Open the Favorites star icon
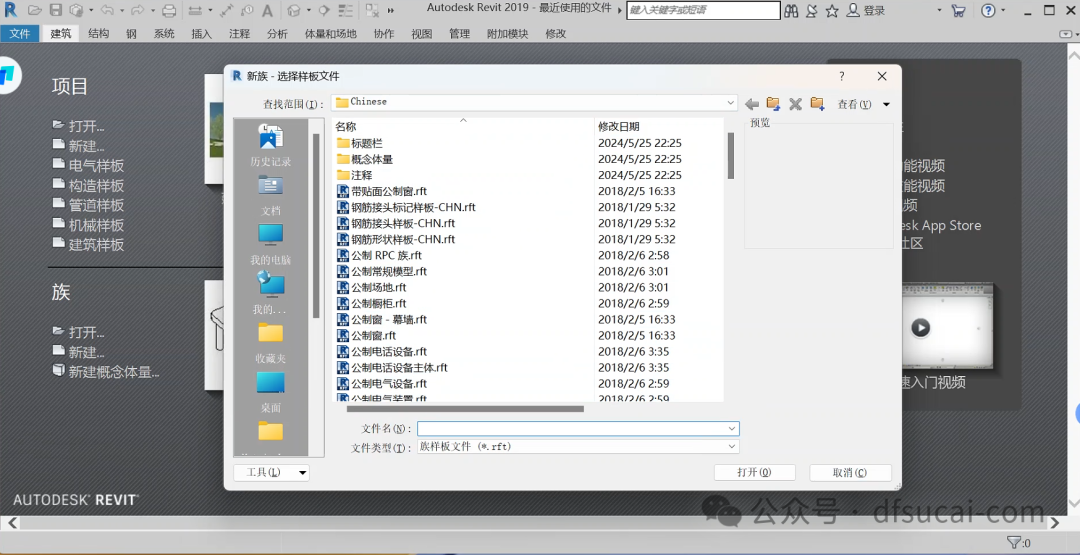The width and height of the screenshot is (1080, 555). (x=832, y=10)
